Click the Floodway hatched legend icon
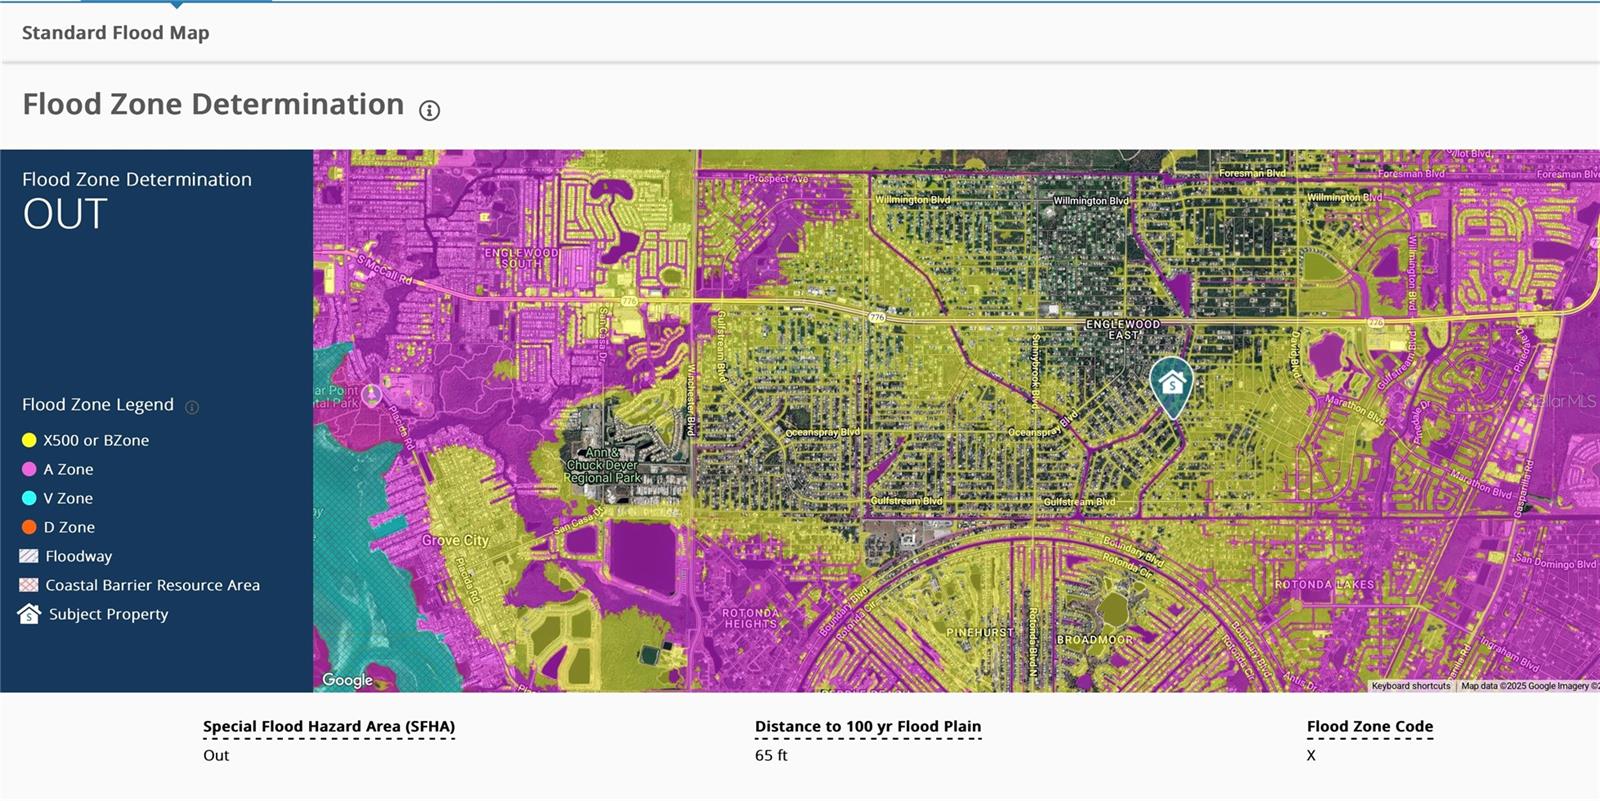 tap(29, 556)
